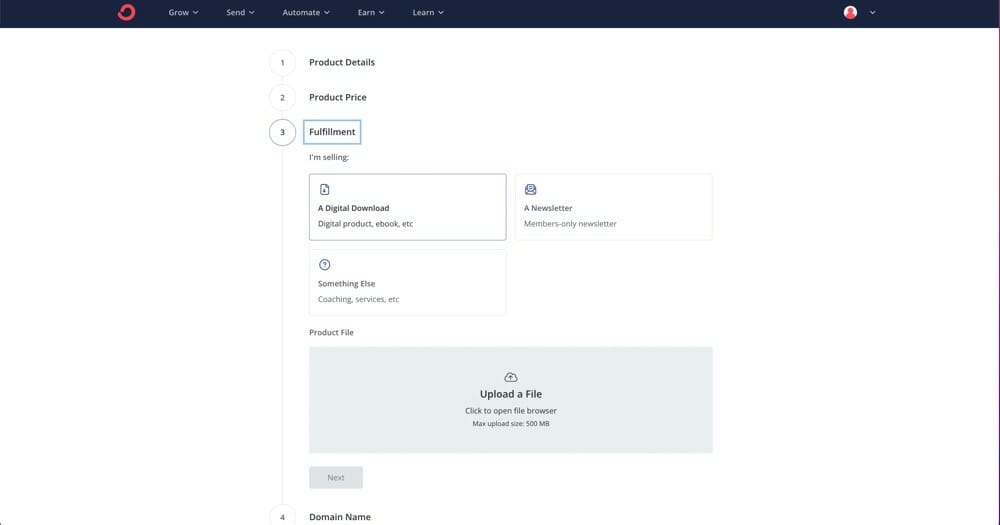Open the Send menu
This screenshot has width=1000, height=525.
coord(240,12)
